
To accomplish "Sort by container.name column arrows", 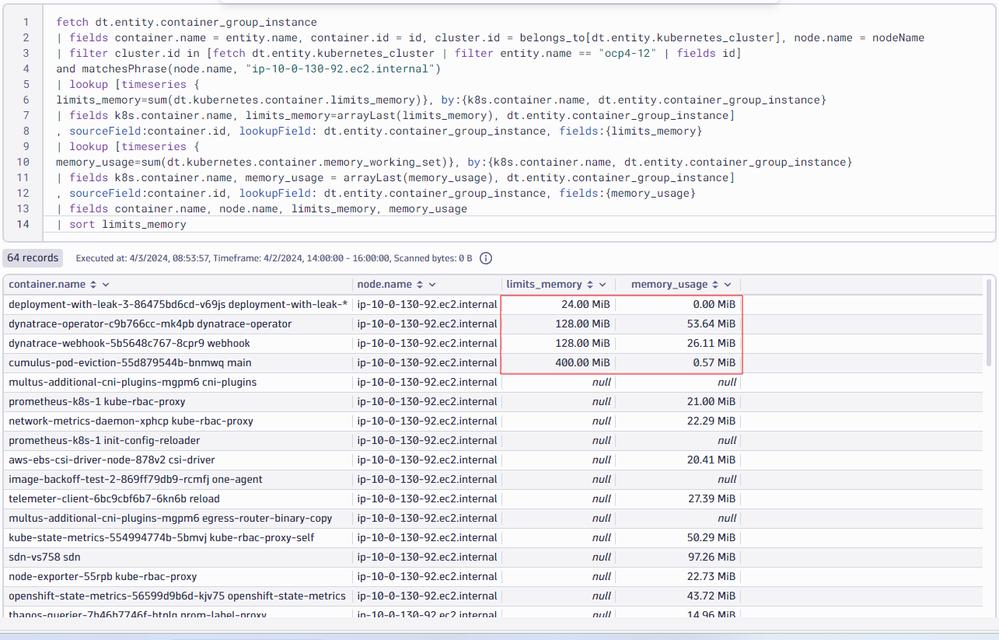I will [x=93, y=285].
